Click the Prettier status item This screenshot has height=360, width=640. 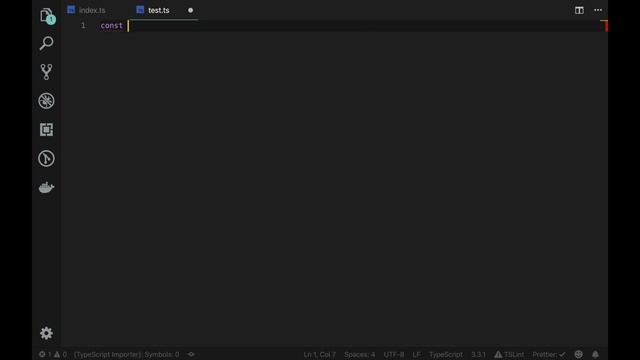549,354
